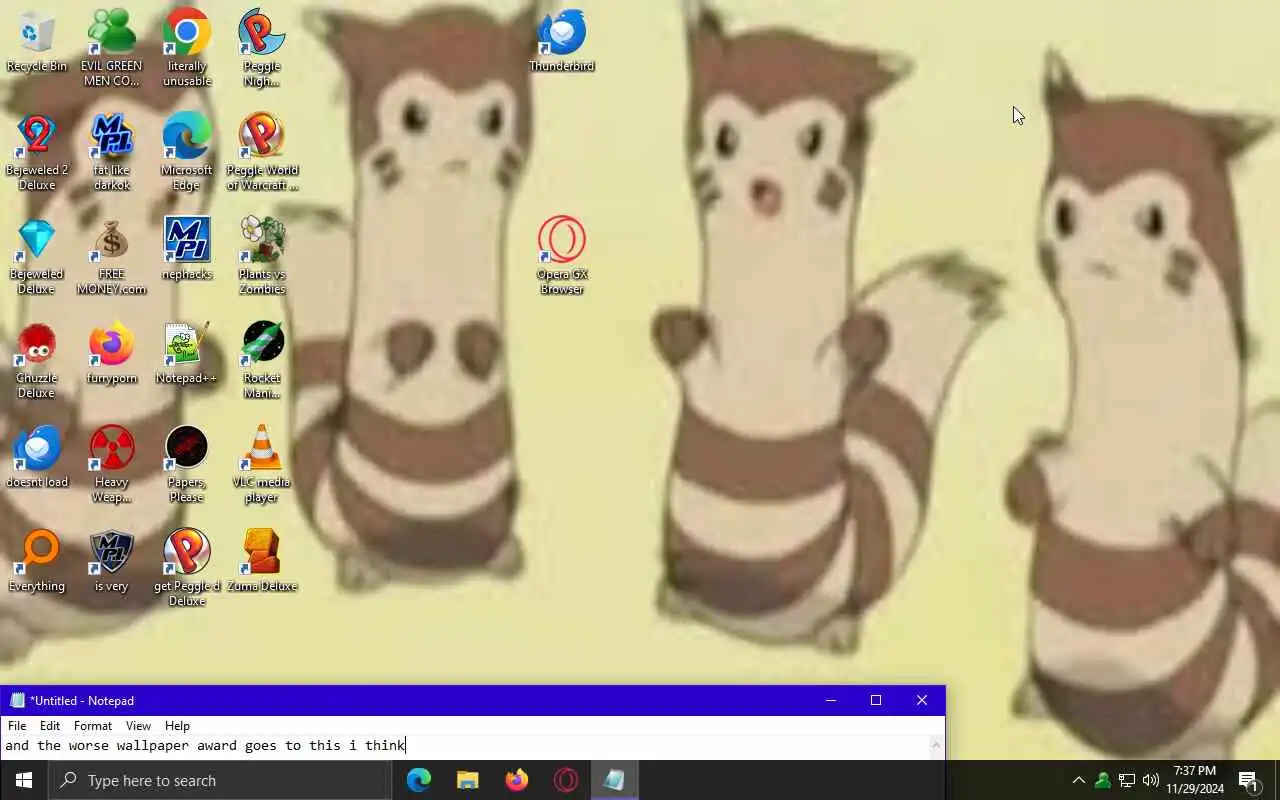This screenshot has height=800, width=1280.
Task: Select the FREE MONEY.com desktop icon
Action: (x=112, y=256)
